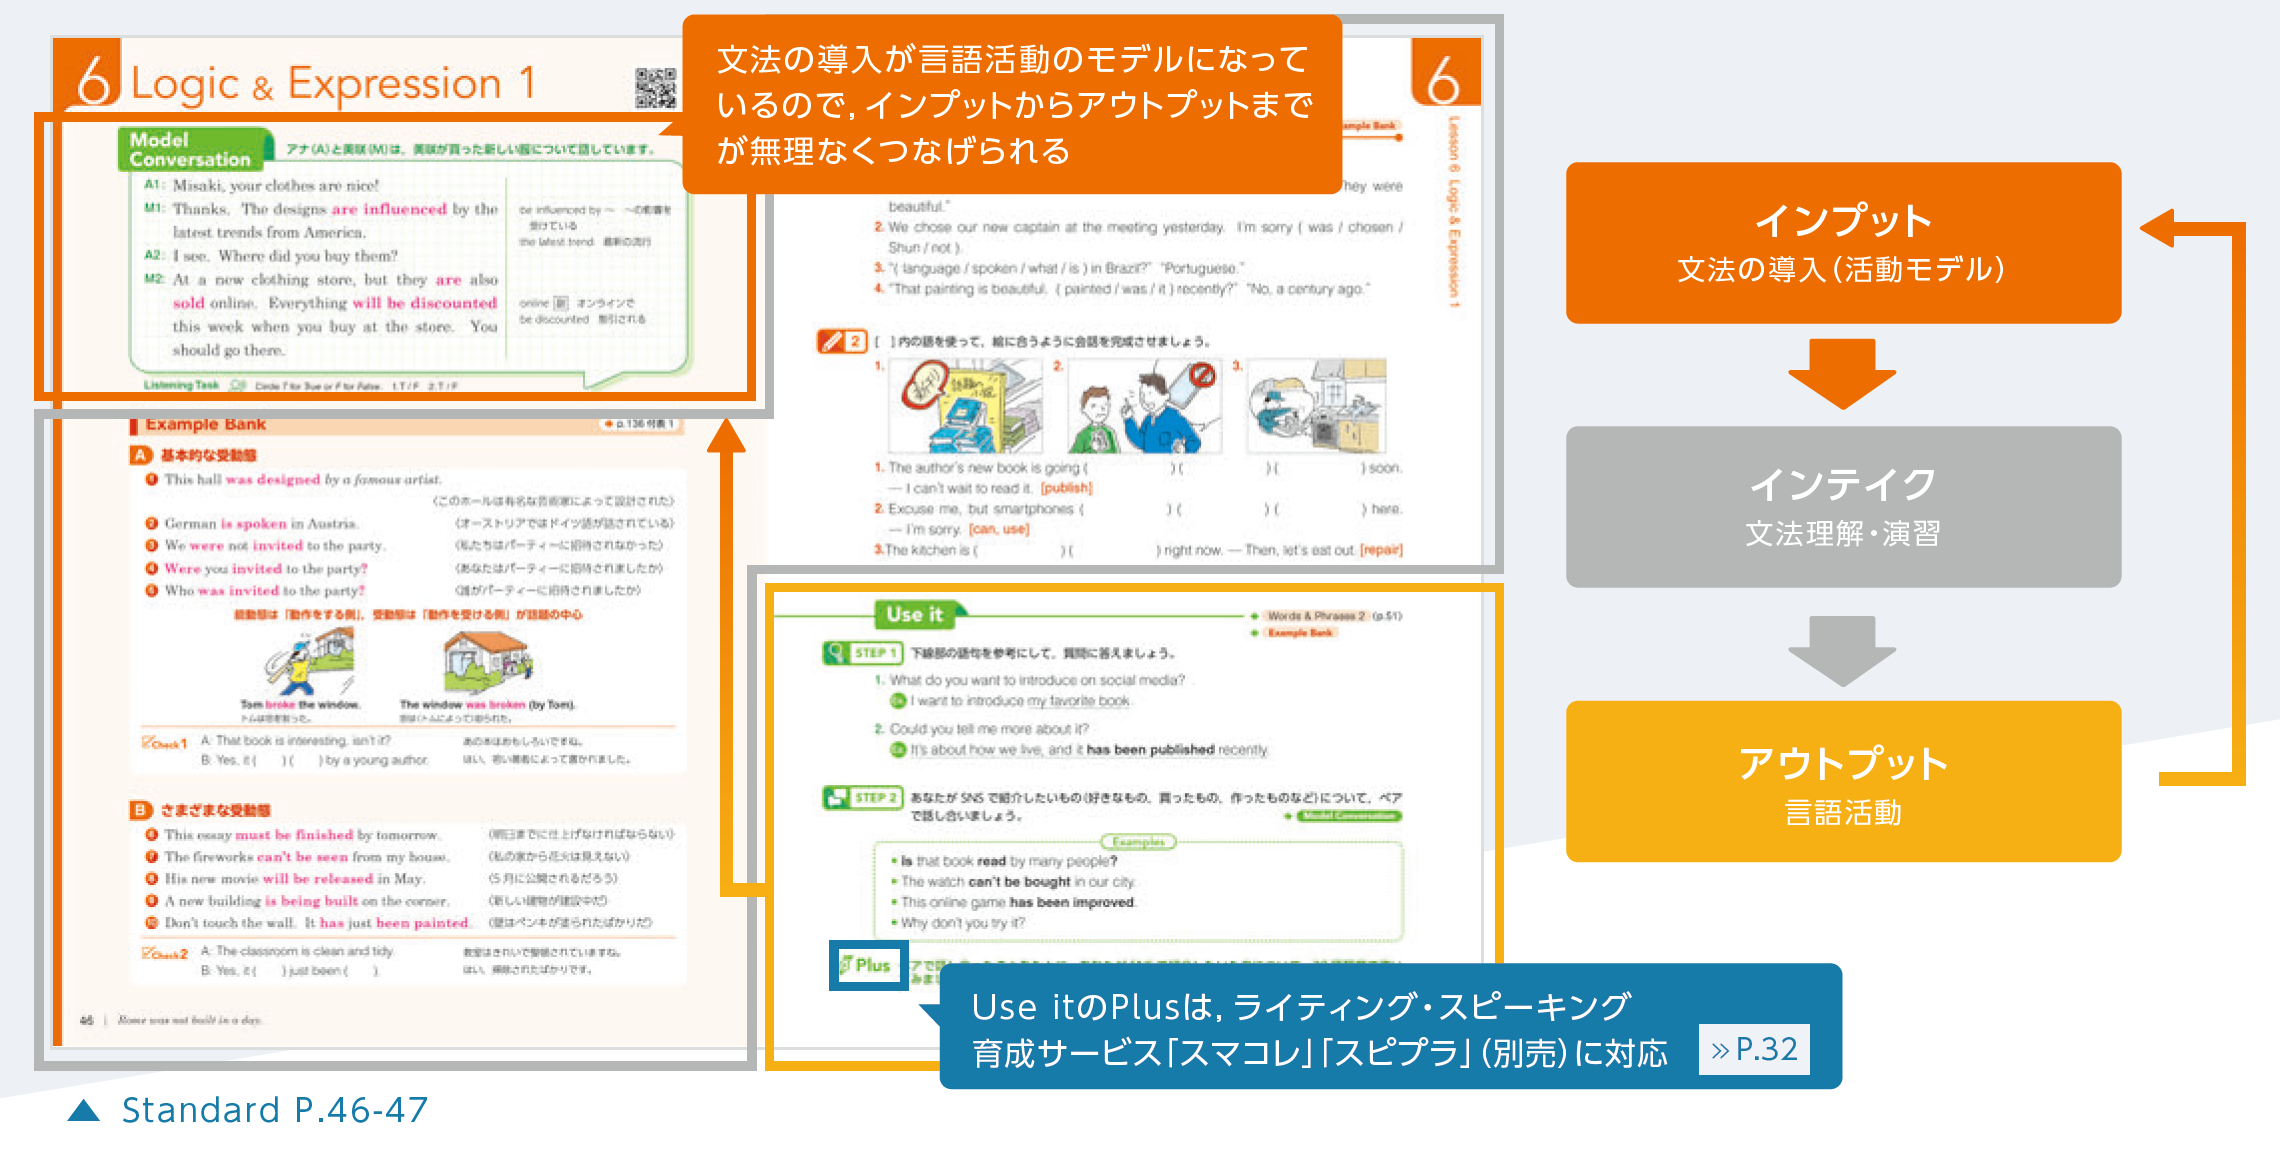Click the orange circled B section icon
The width and height of the screenshot is (2280, 1158).
pos(141,810)
